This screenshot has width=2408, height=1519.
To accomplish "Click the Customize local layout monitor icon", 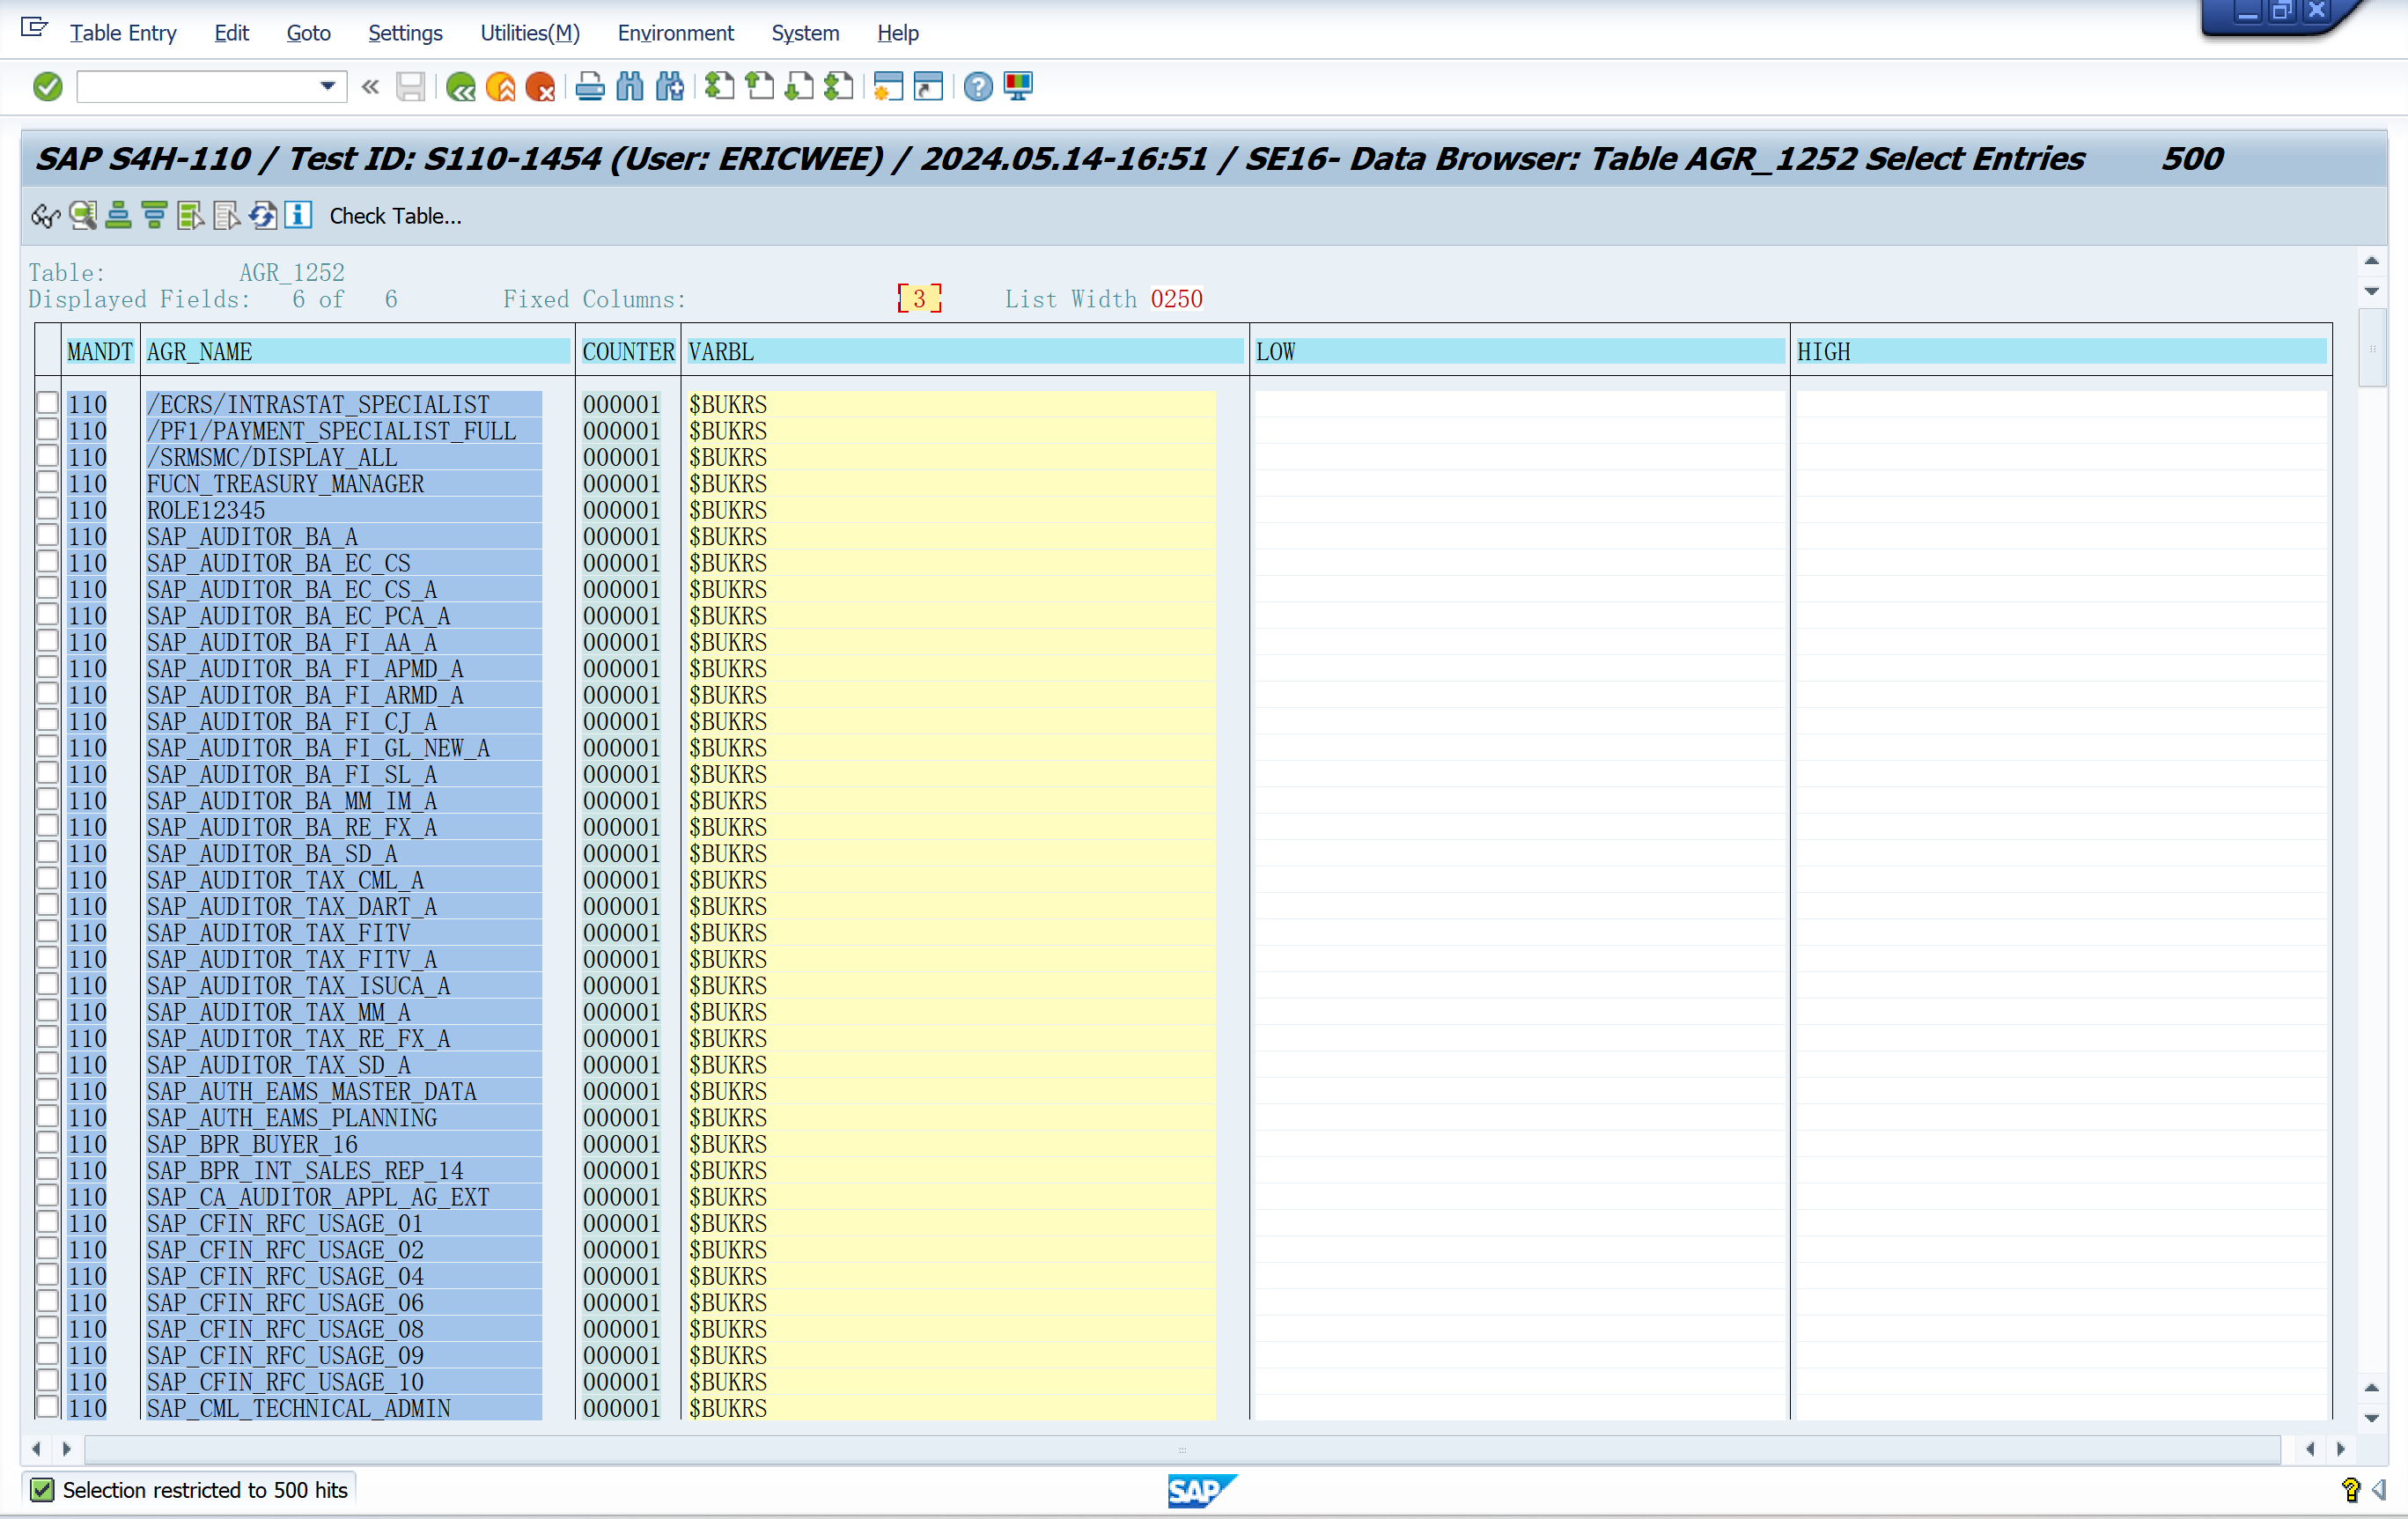I will tap(1018, 87).
